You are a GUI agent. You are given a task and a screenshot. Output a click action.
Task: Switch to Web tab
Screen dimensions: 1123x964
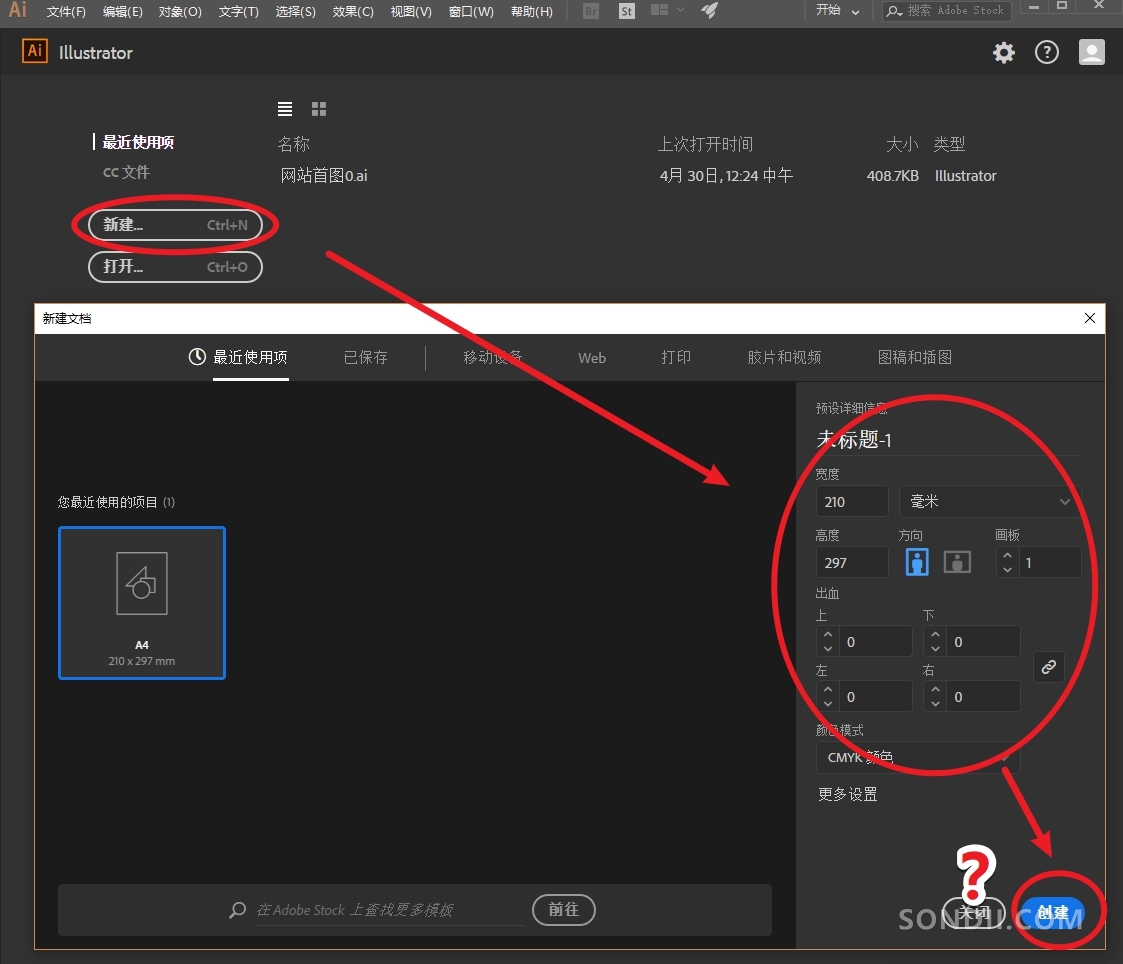click(x=592, y=357)
